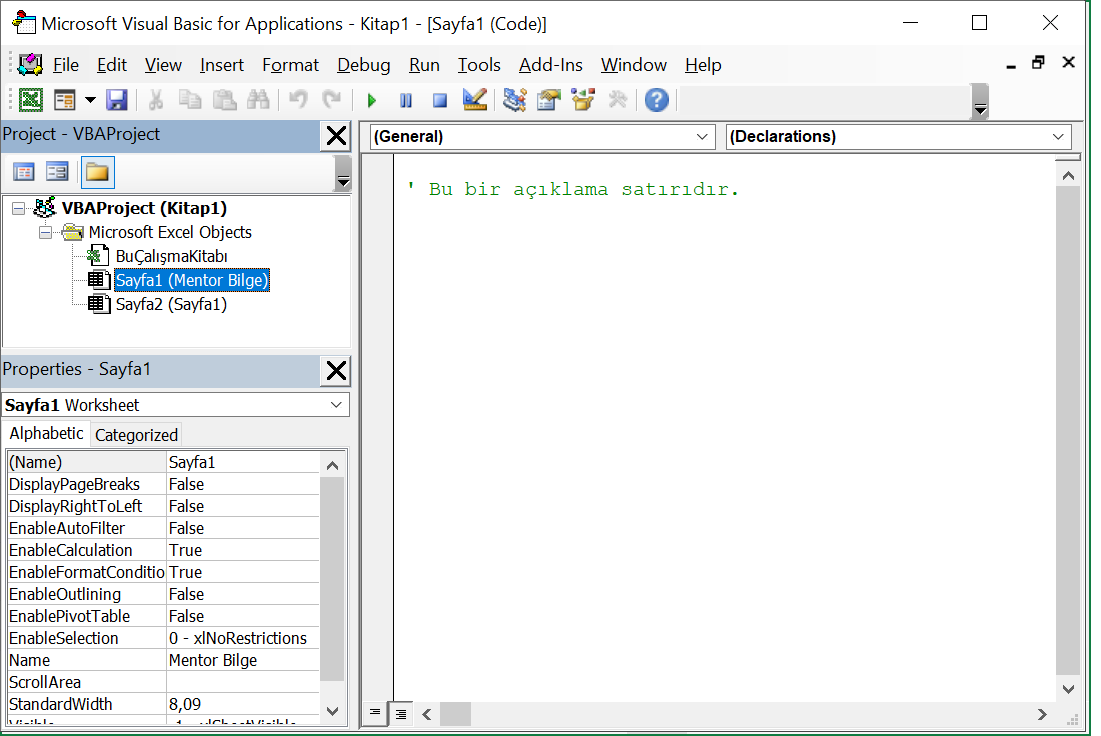Screen dimensions: 1101x736
Task: Close the Properties - Sayfa1 pane
Action: coord(336,370)
